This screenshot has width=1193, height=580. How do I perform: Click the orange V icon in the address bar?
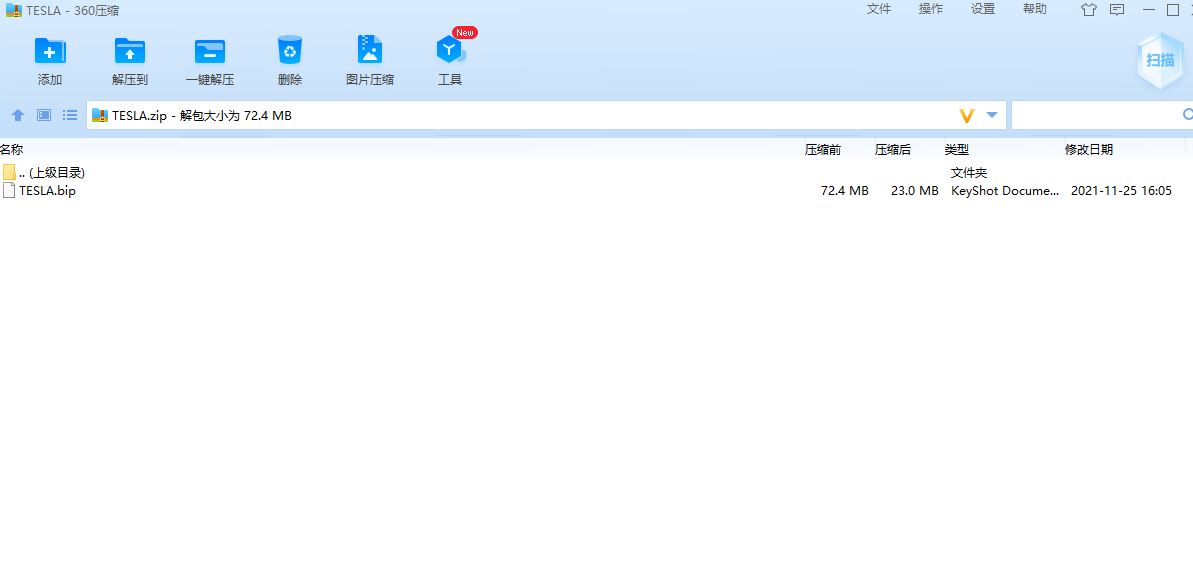click(967, 116)
